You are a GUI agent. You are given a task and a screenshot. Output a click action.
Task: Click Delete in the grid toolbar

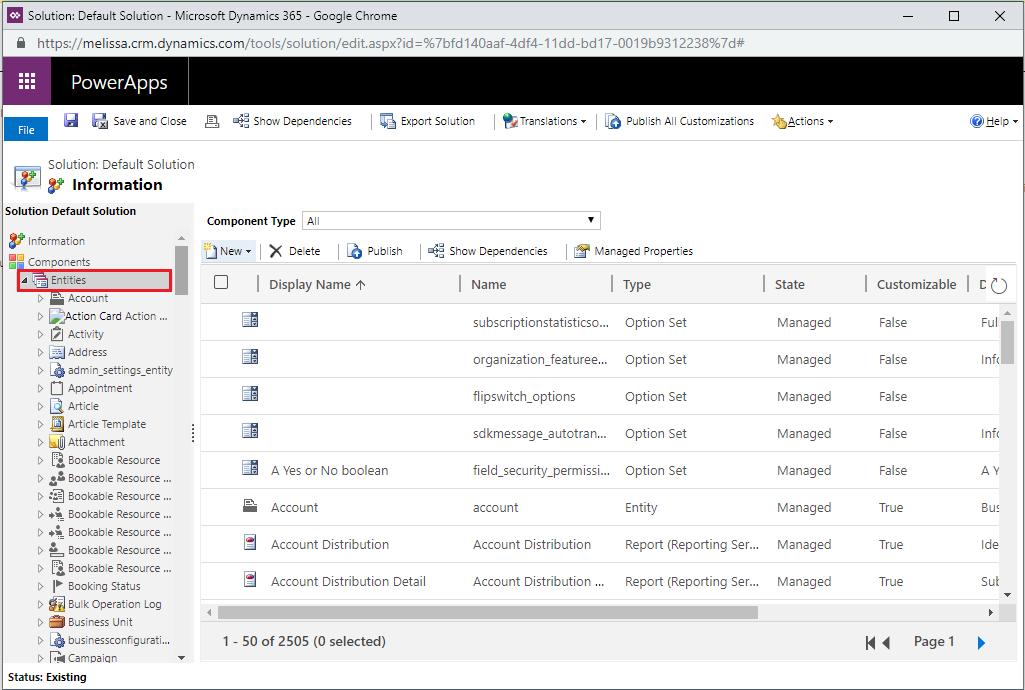[295, 251]
